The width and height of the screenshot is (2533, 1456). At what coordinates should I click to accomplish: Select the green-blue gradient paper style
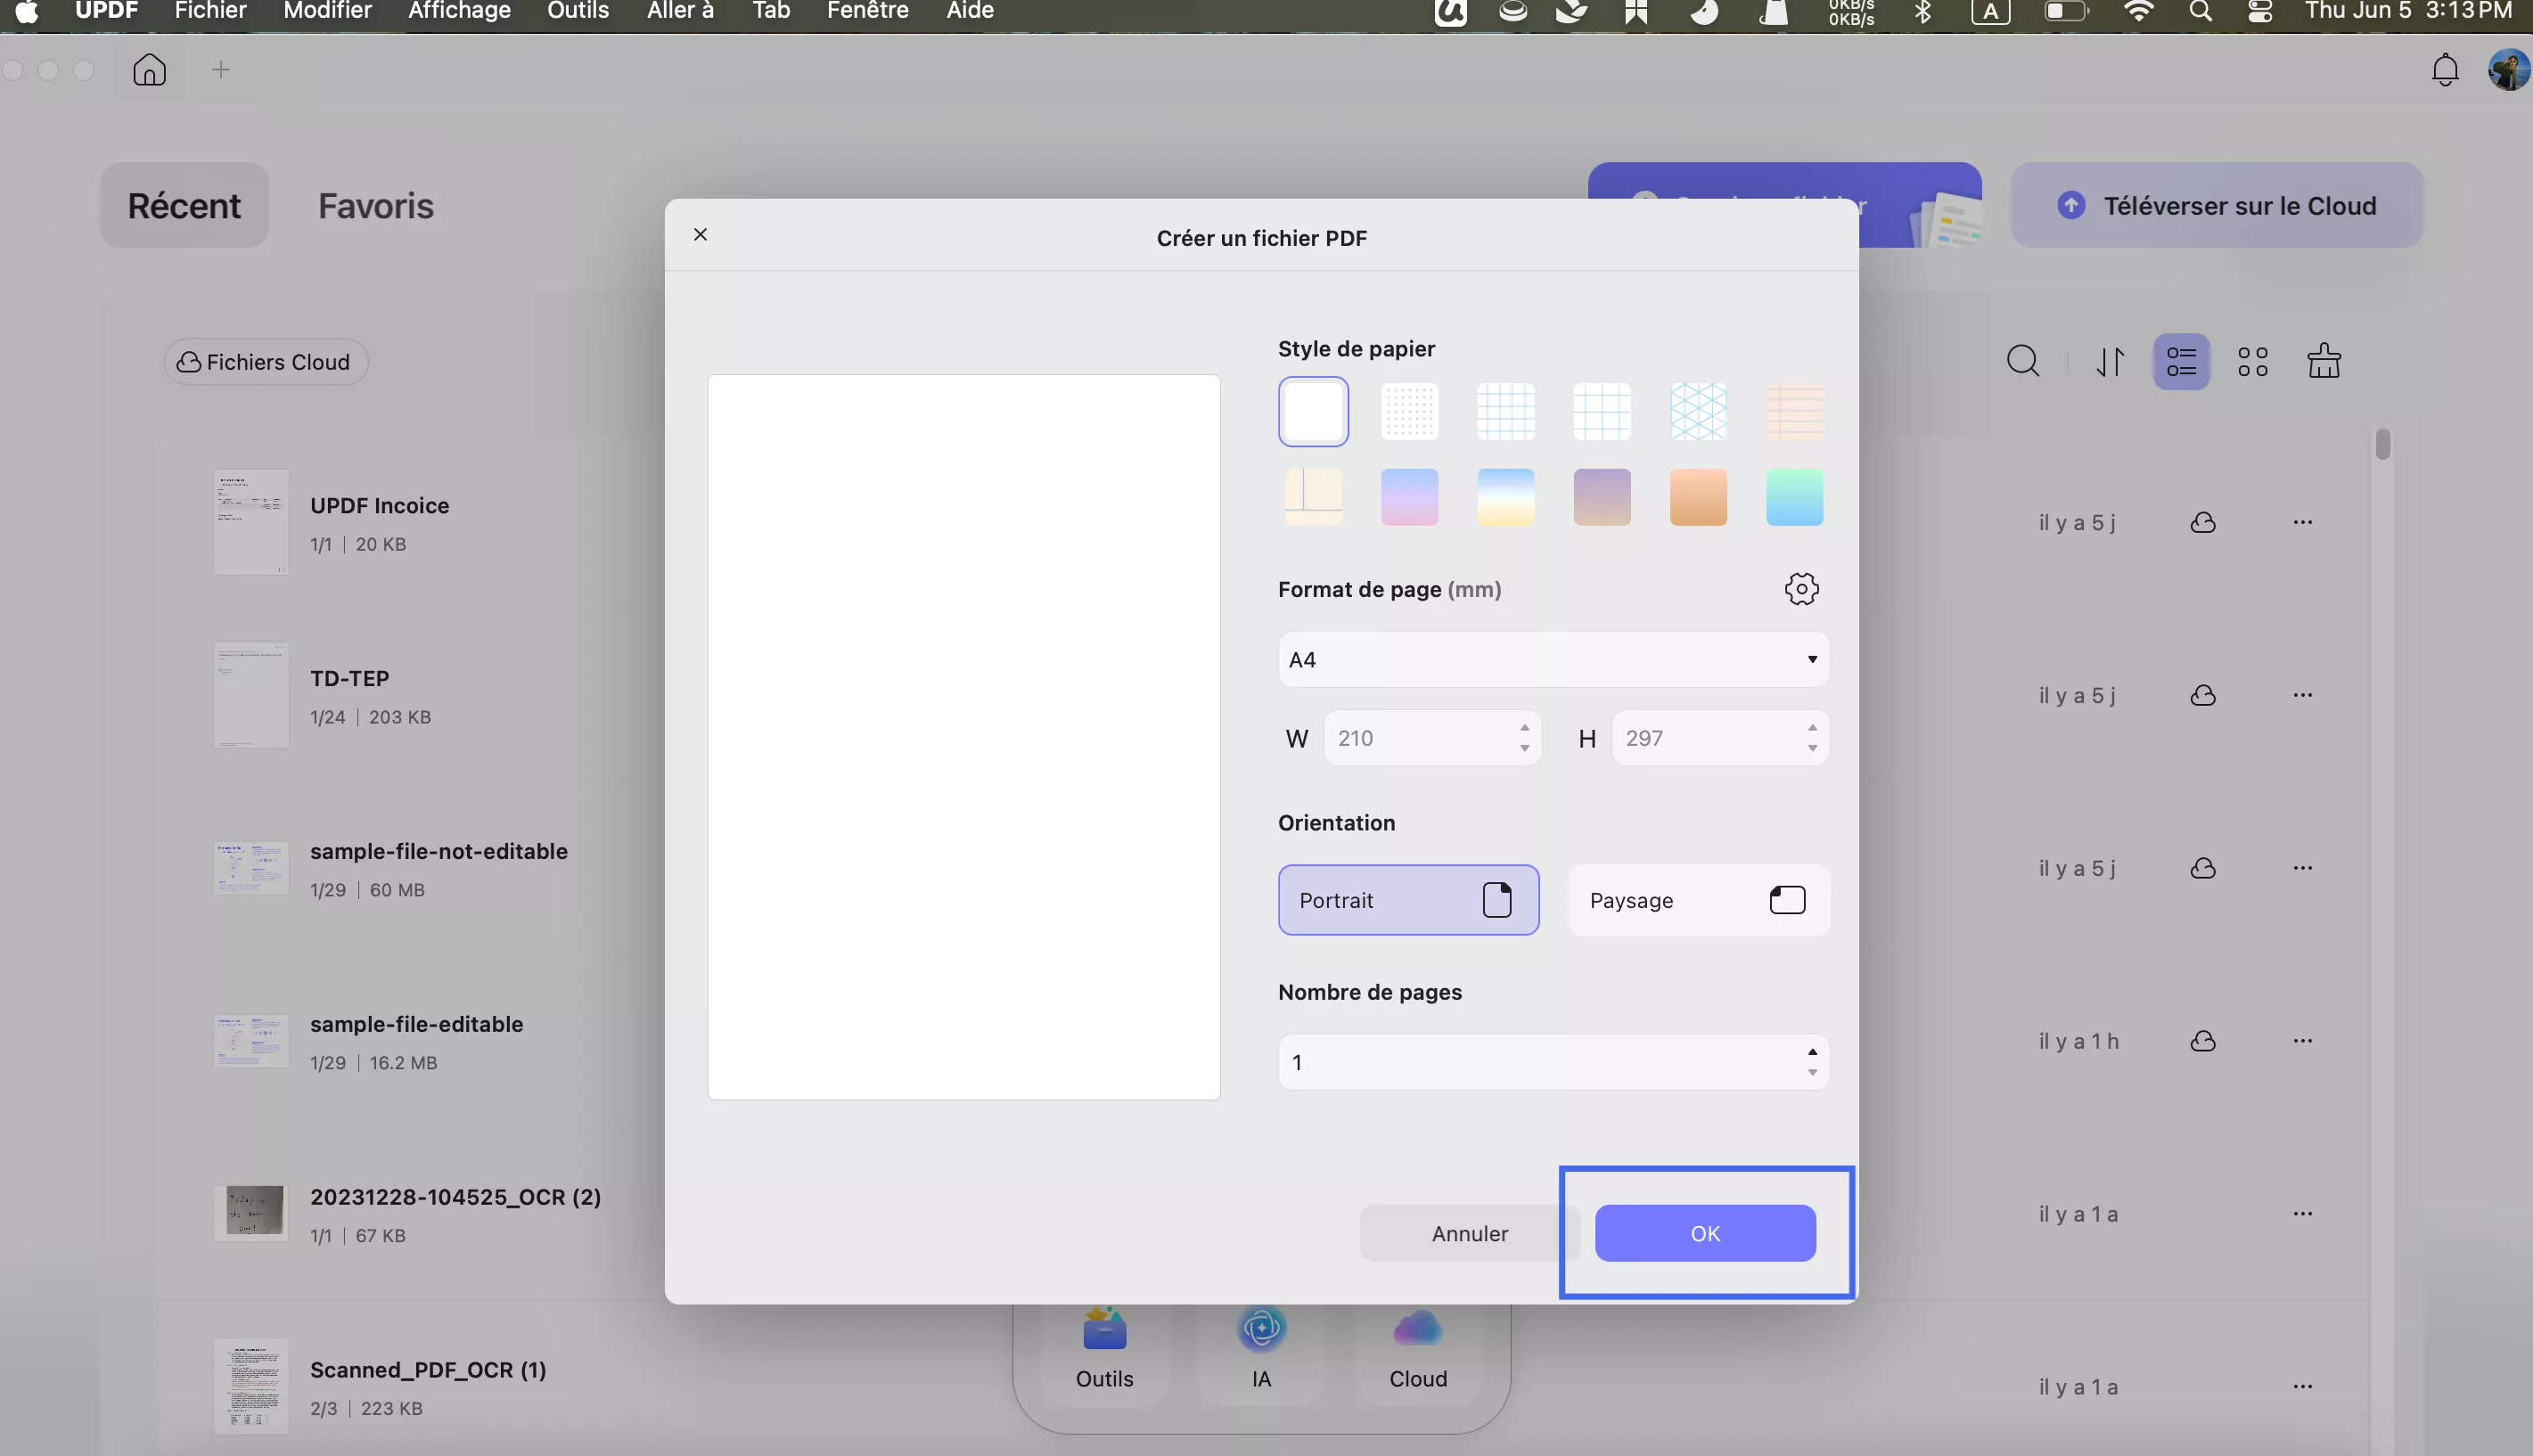[x=1794, y=497]
